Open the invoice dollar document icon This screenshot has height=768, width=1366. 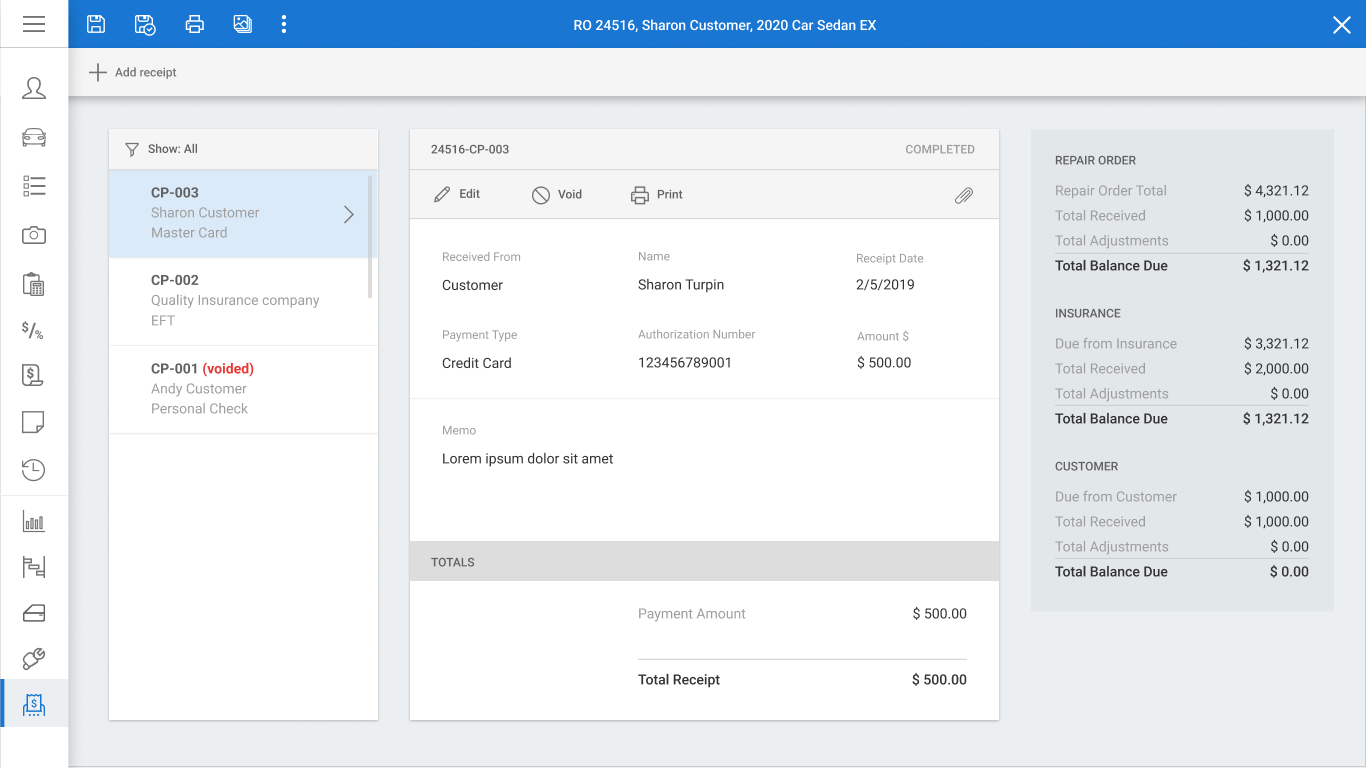click(x=33, y=375)
